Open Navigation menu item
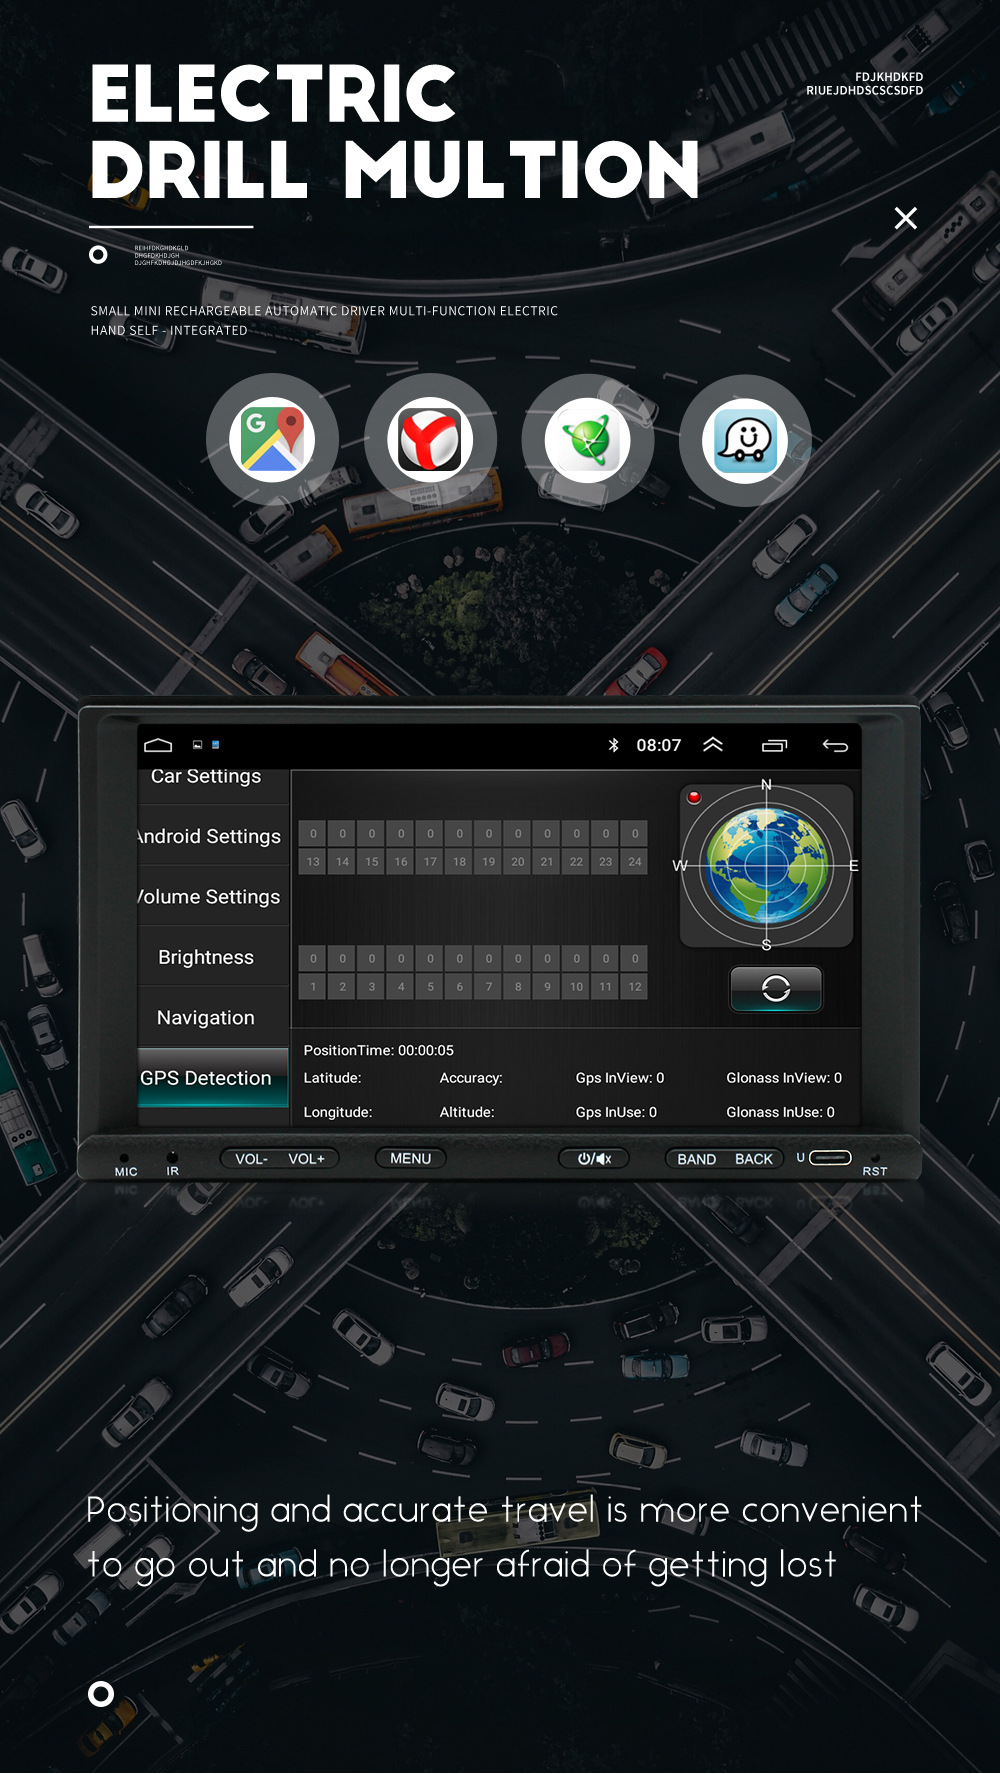Screen dimensions: 1000x1774 coord(206,1017)
